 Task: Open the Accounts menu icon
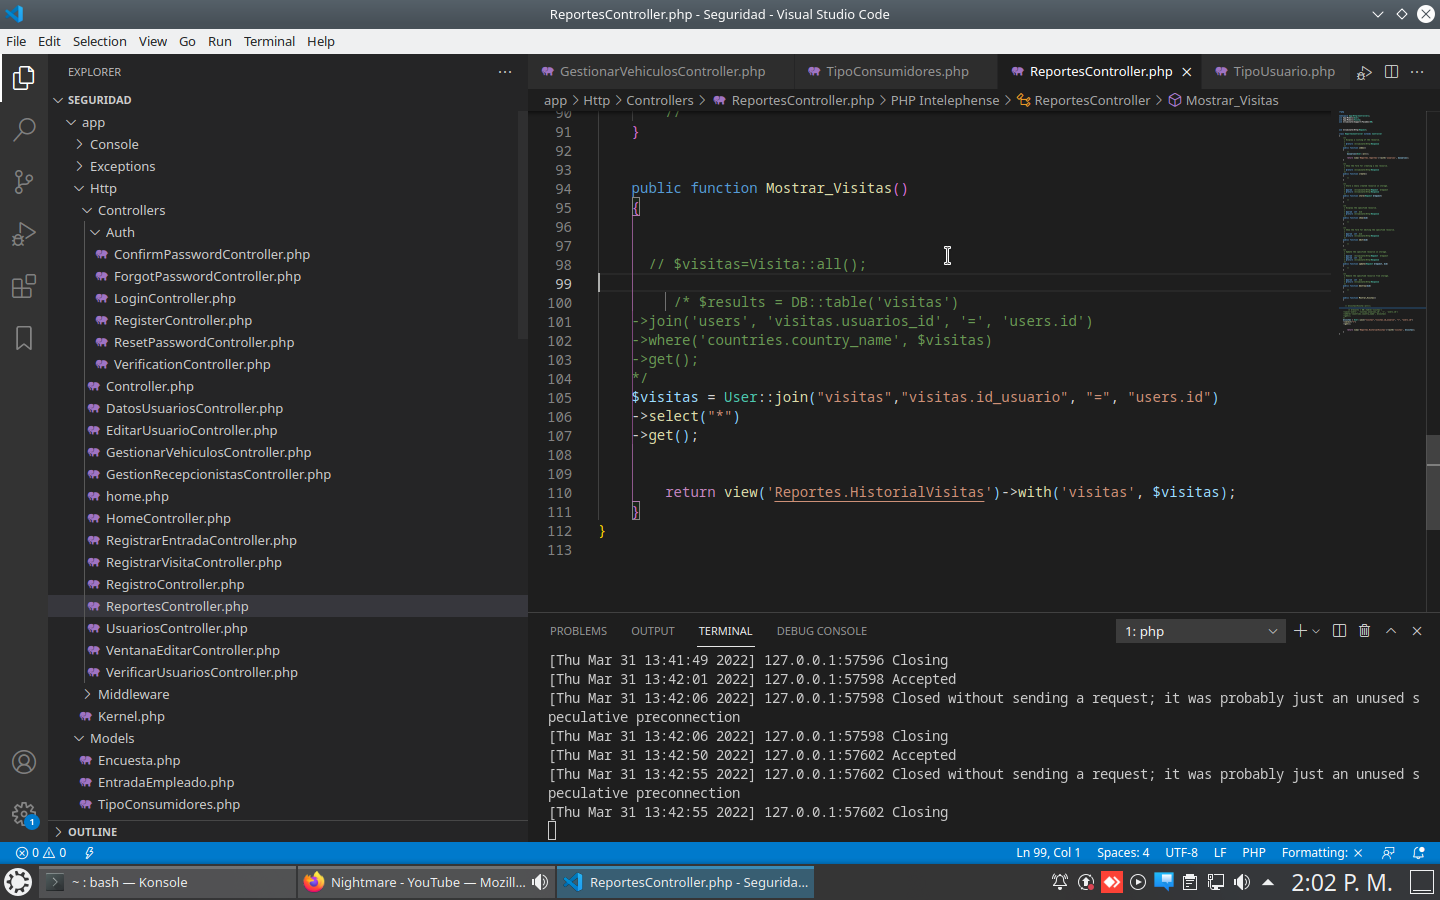(24, 762)
